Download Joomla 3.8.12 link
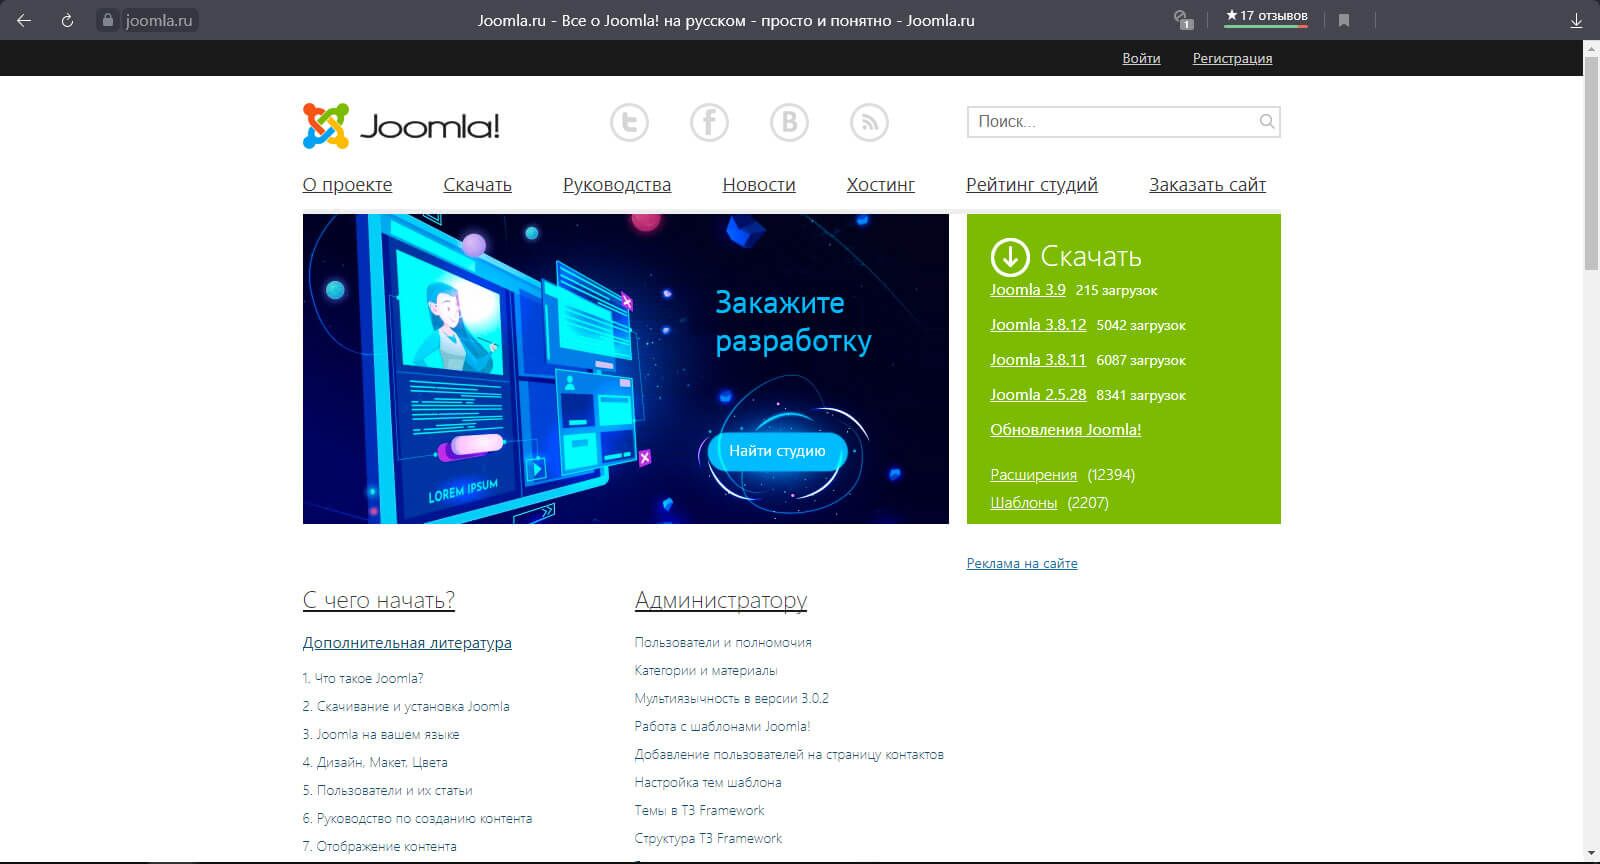This screenshot has width=1600, height=864. coord(1038,325)
